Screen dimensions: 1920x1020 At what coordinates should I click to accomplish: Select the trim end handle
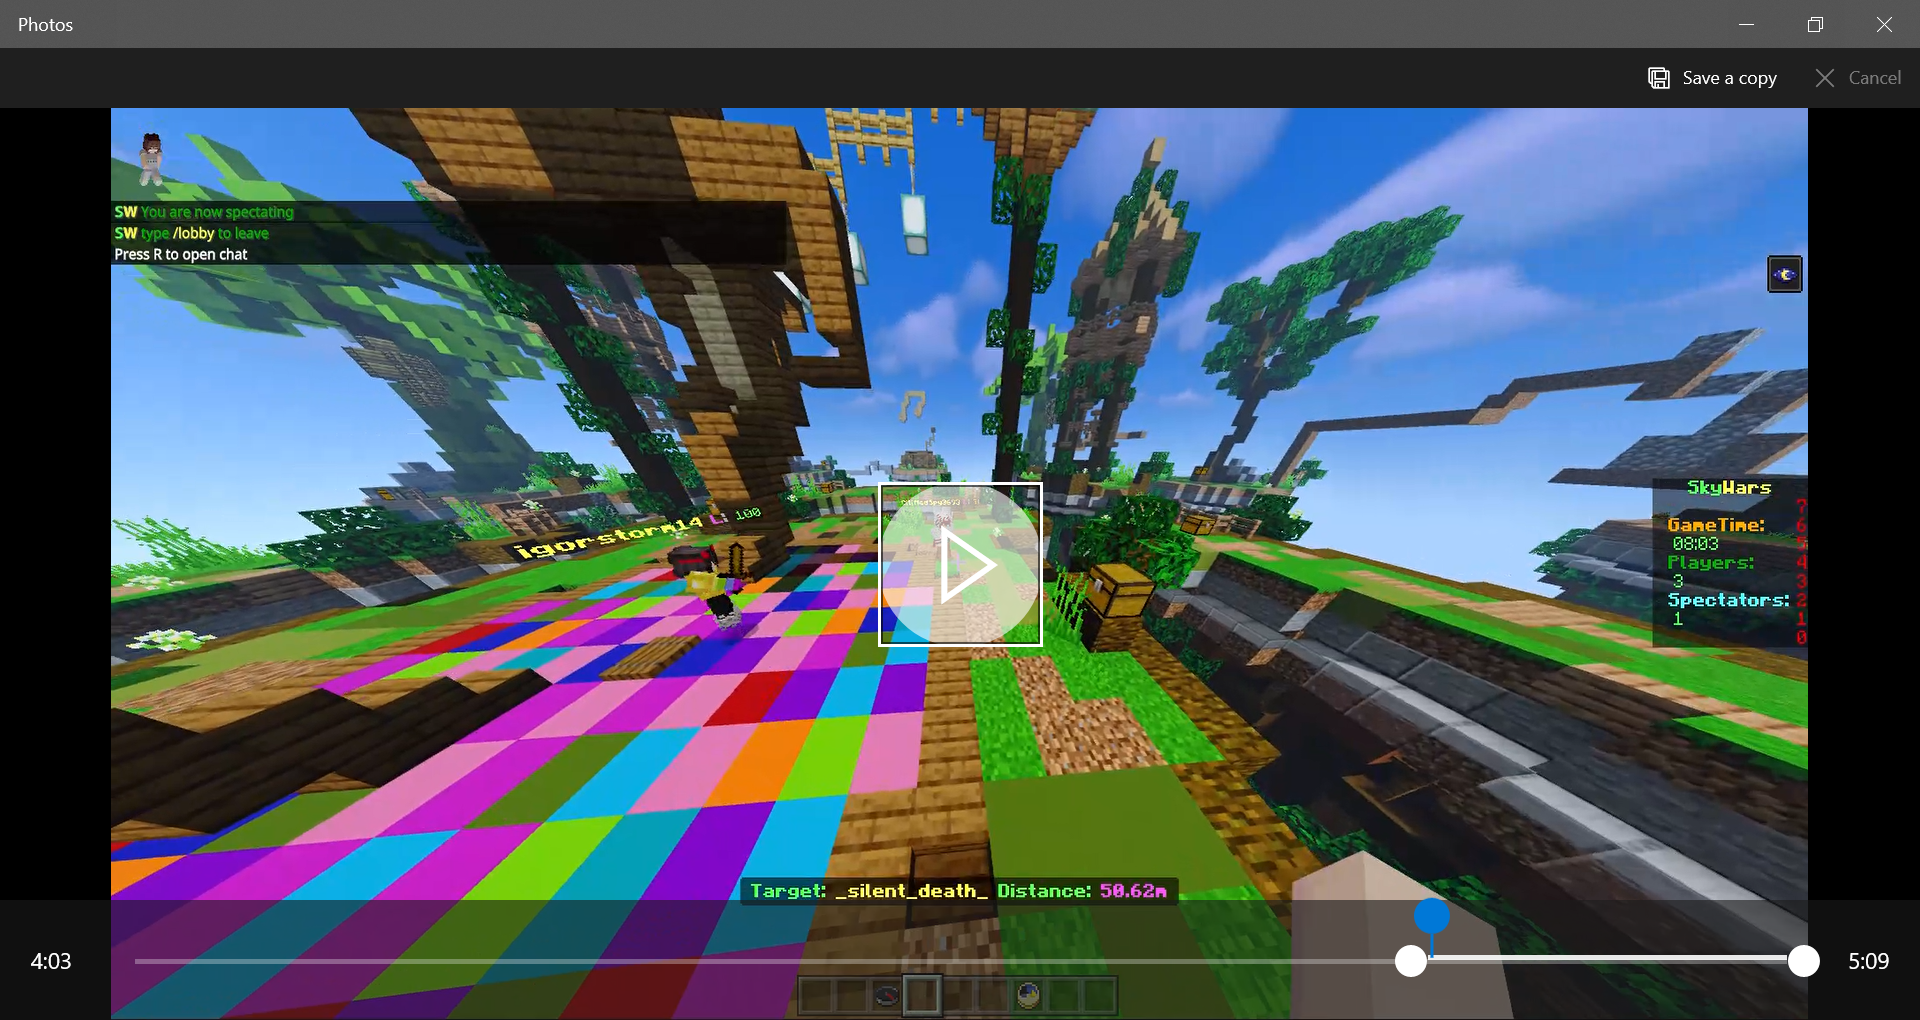(x=1804, y=961)
